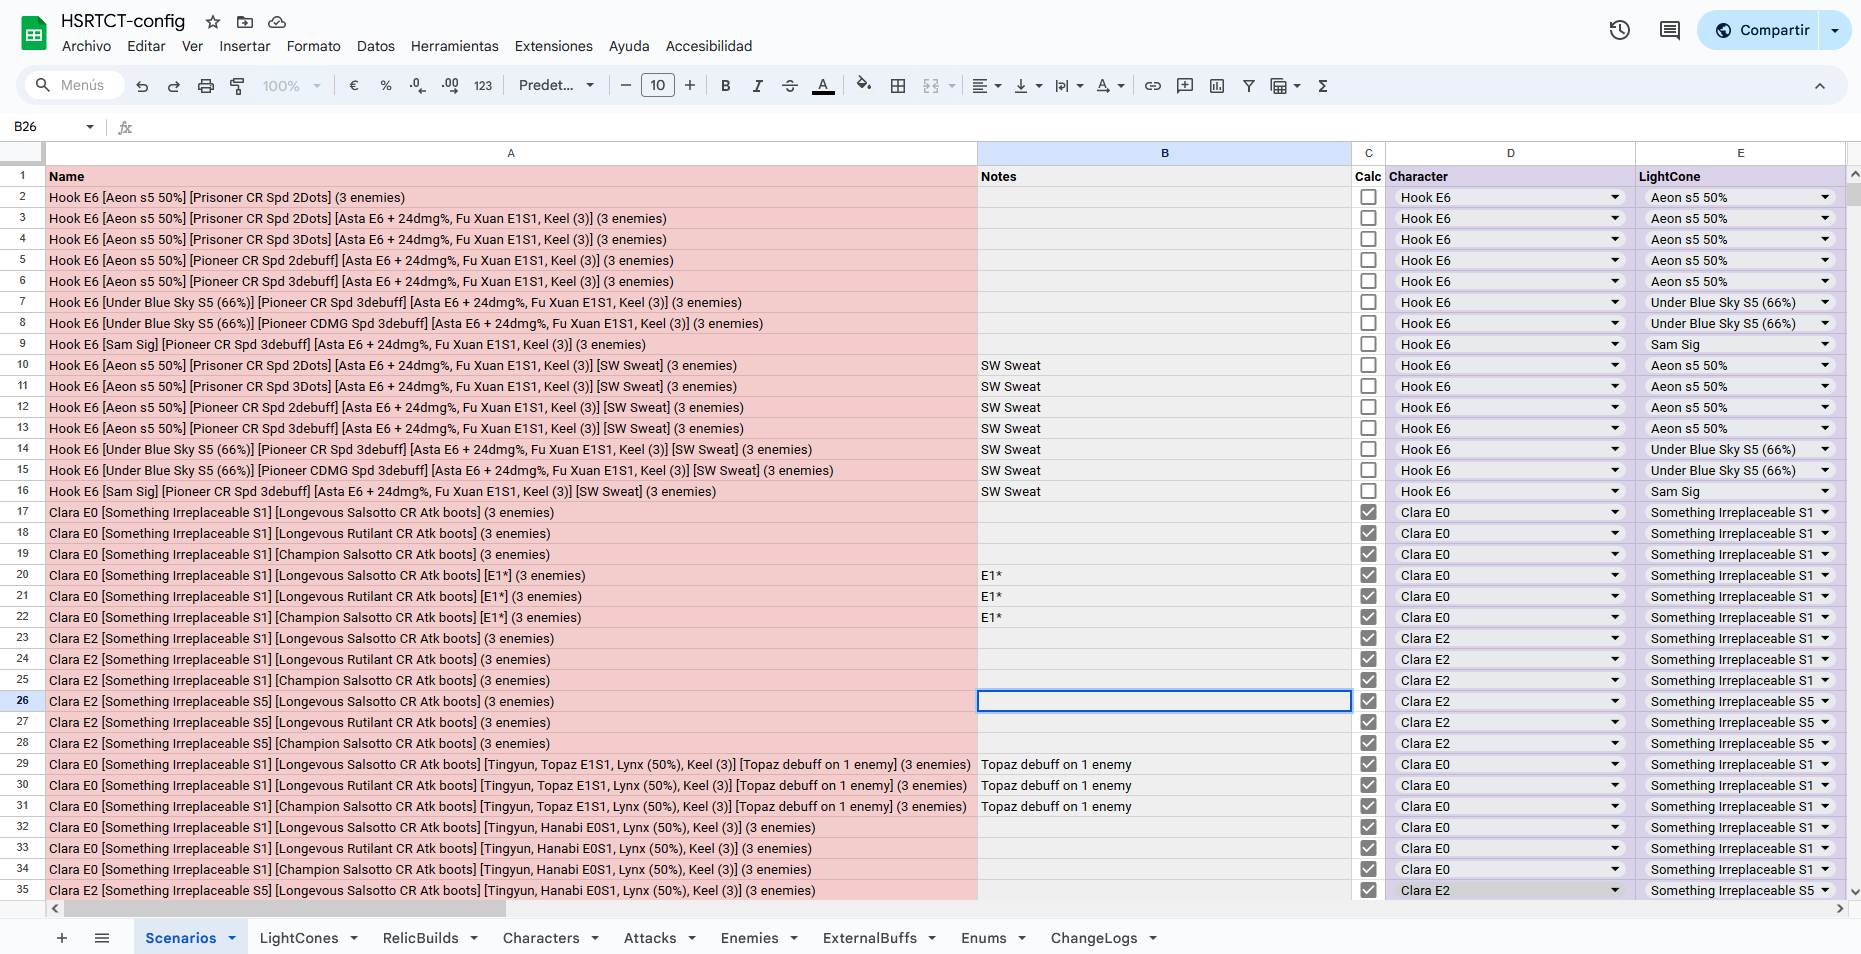Click the redo arrow icon
The height and width of the screenshot is (954, 1861).
pos(174,86)
